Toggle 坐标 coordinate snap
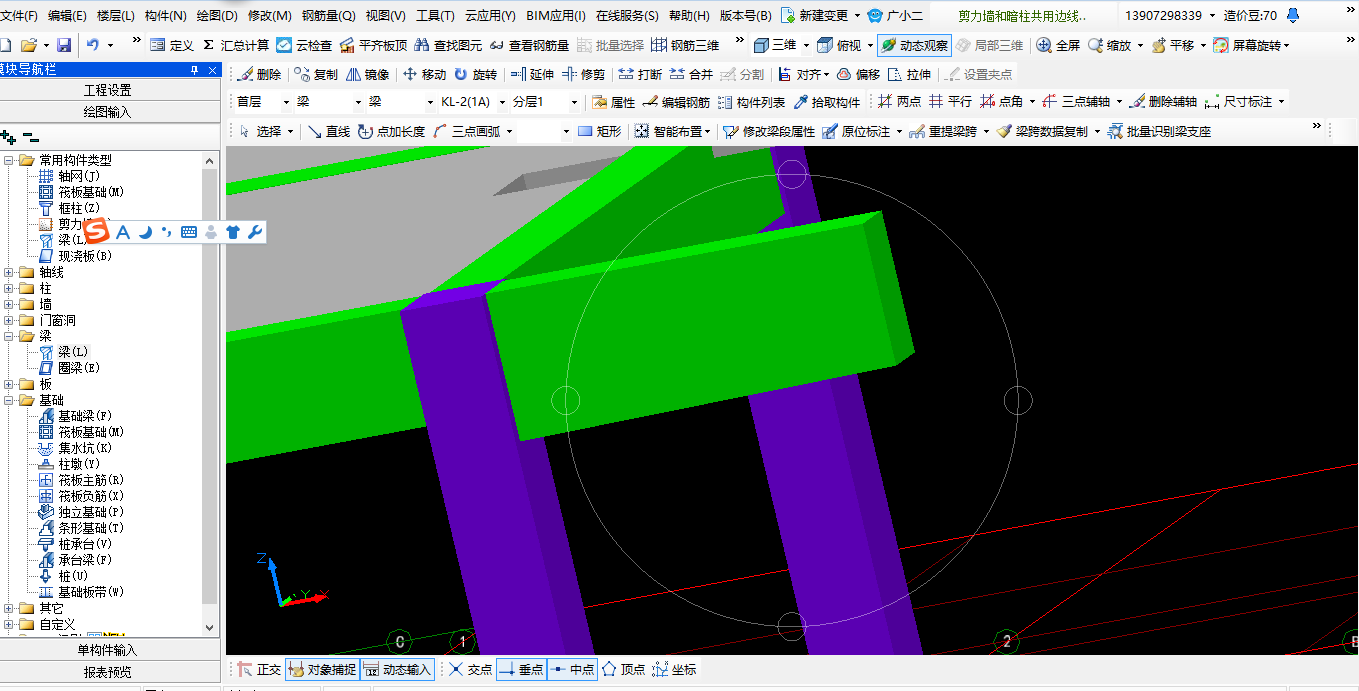1359x691 pixels. [674, 669]
